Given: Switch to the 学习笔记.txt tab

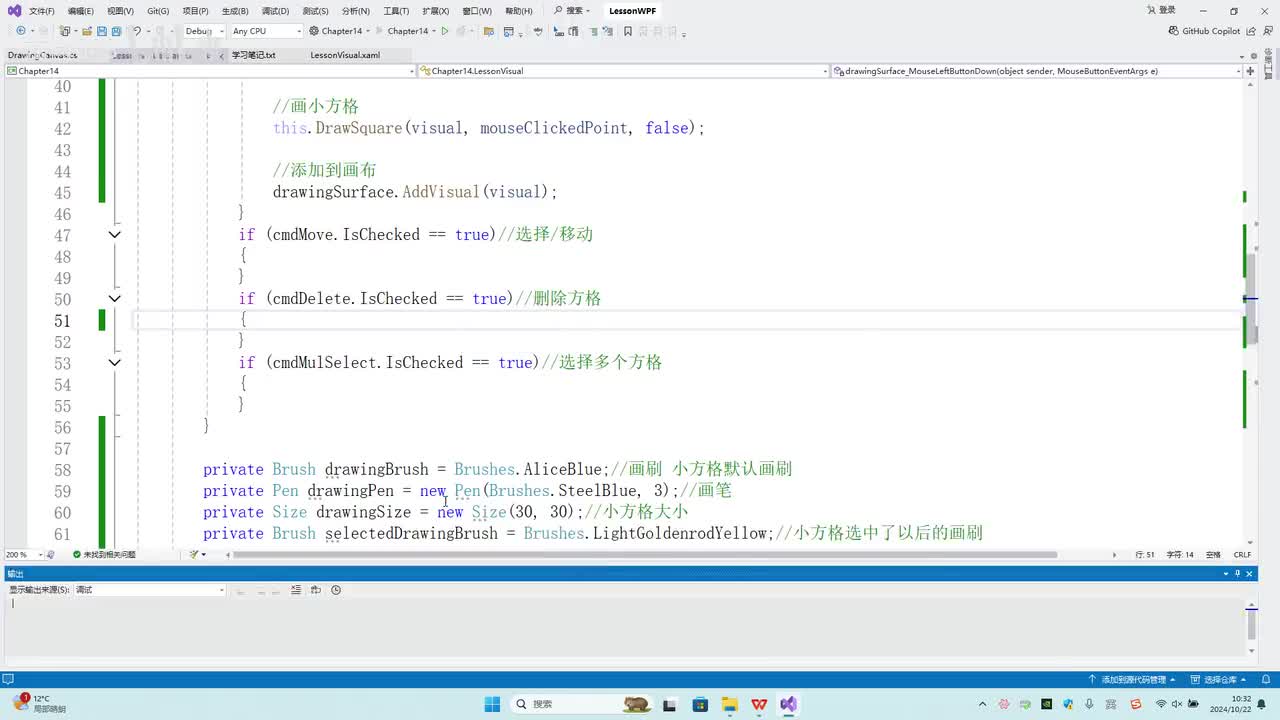Looking at the screenshot, I should [254, 55].
